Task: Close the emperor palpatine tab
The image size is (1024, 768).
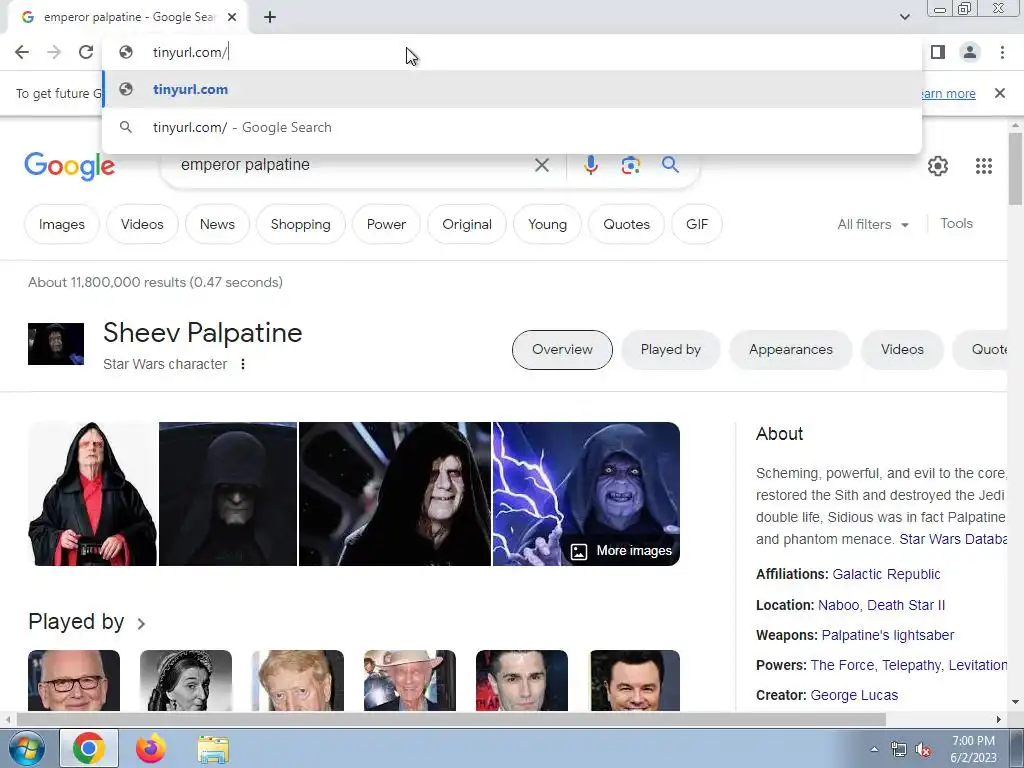Action: click(232, 17)
